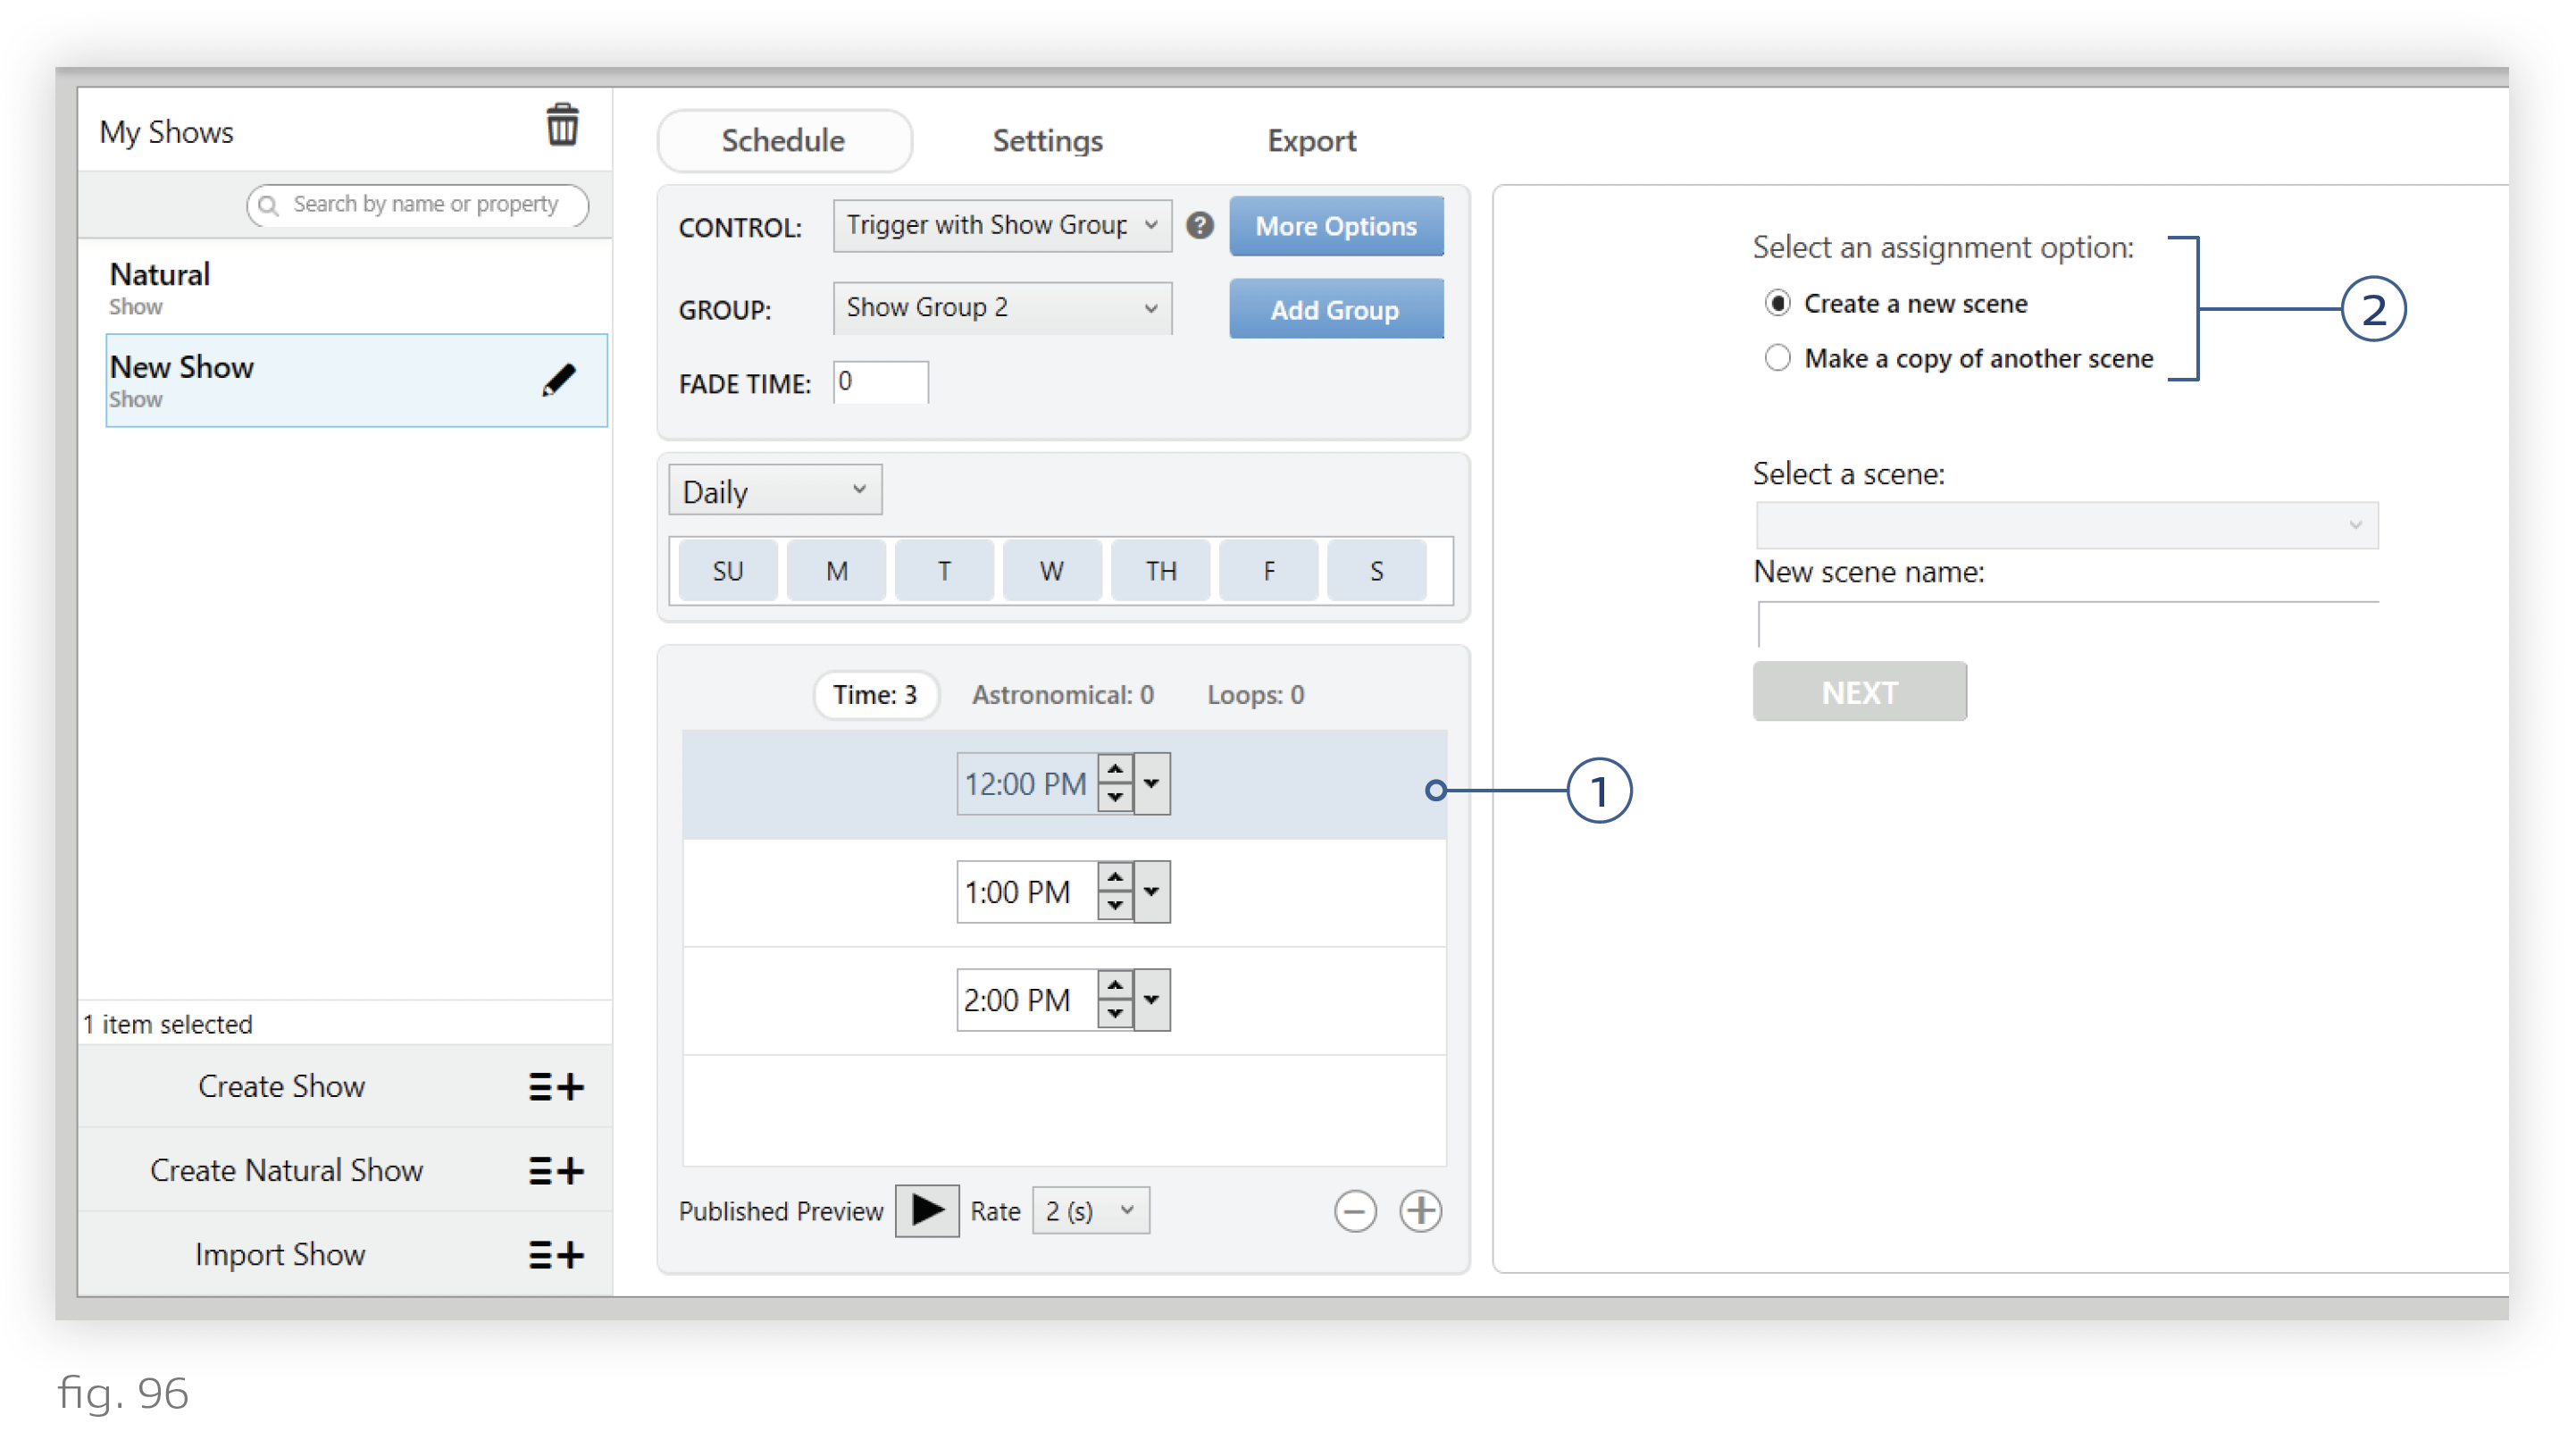The image size is (2576, 1440).
Task: Toggle Tuesday in the day selector
Action: point(944,571)
